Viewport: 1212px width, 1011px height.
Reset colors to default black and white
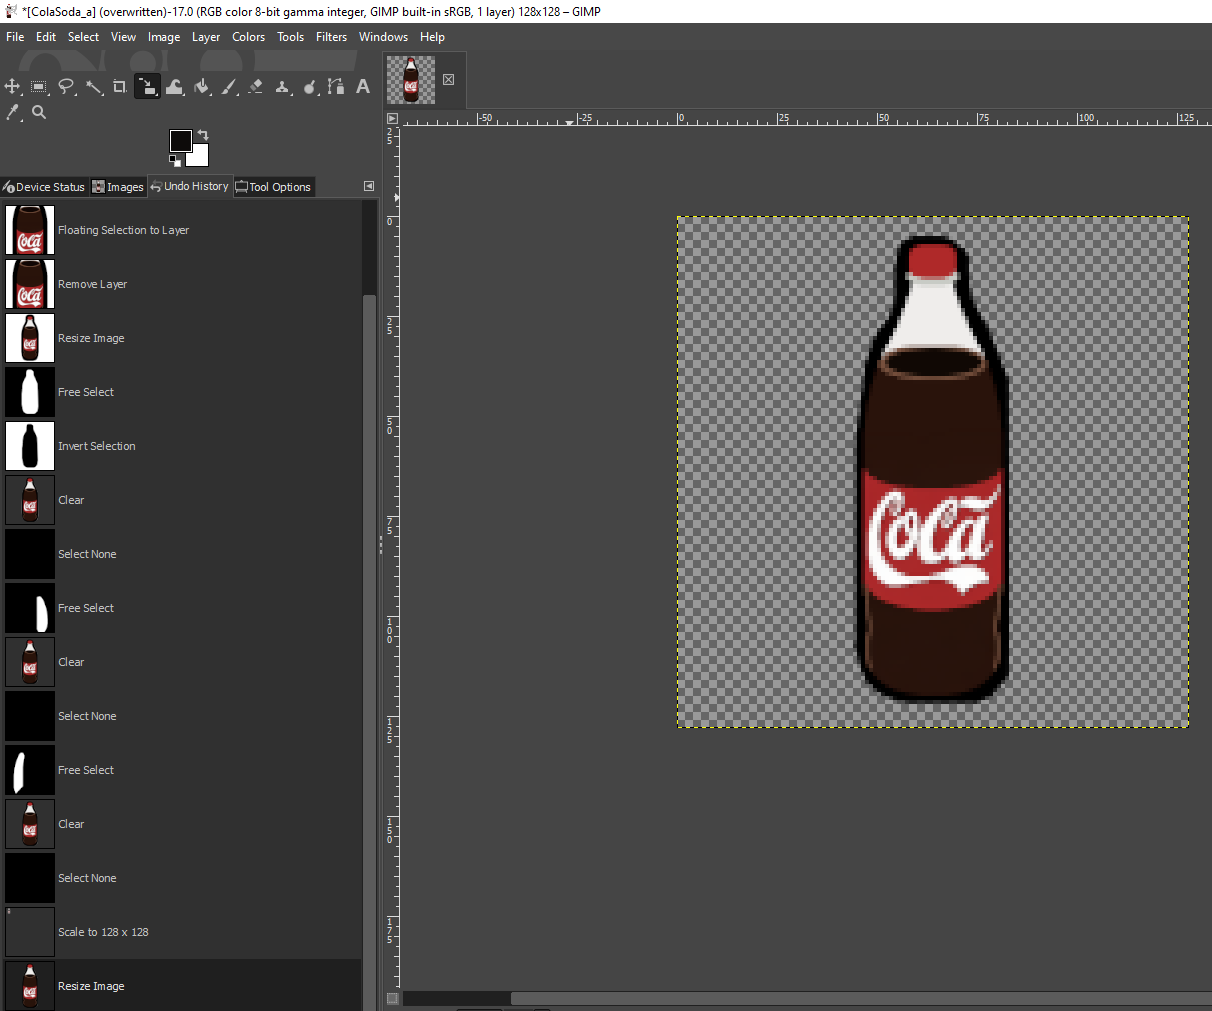point(175,161)
